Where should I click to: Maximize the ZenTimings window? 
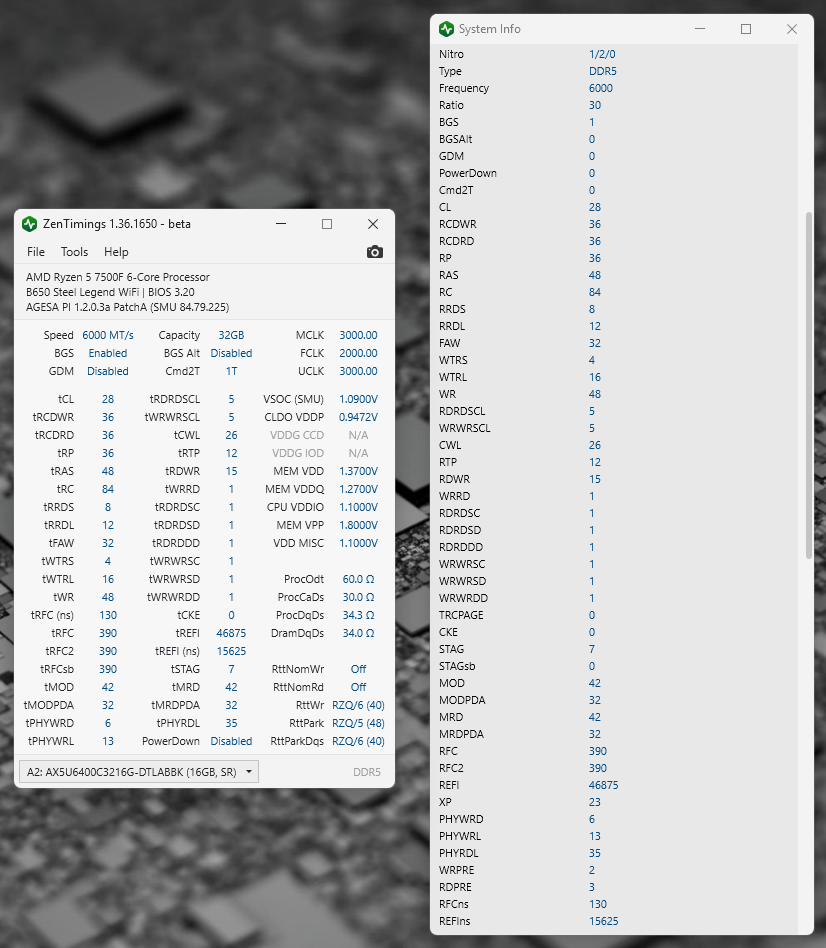pyautogui.click(x=327, y=224)
